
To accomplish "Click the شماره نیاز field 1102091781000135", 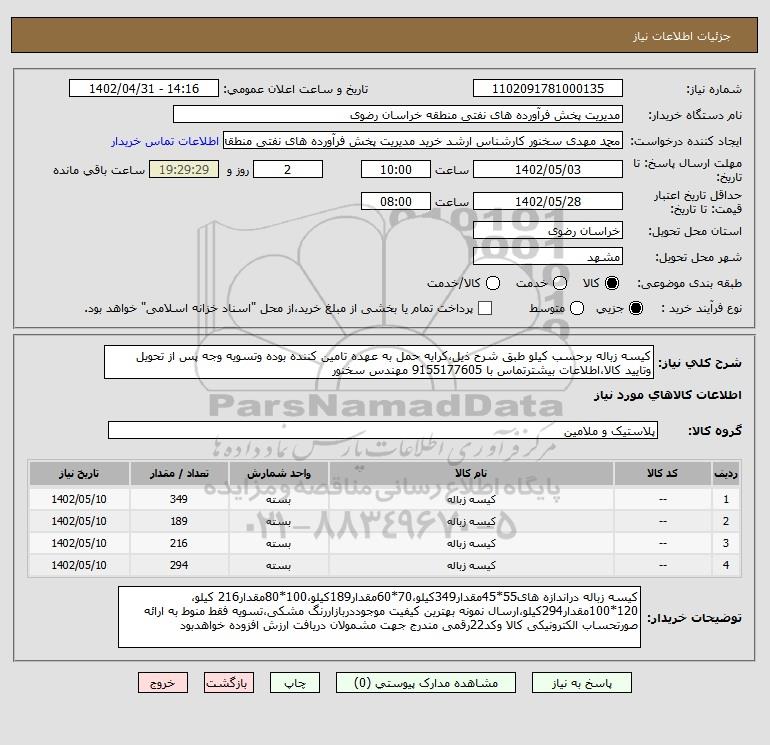I will point(548,88).
